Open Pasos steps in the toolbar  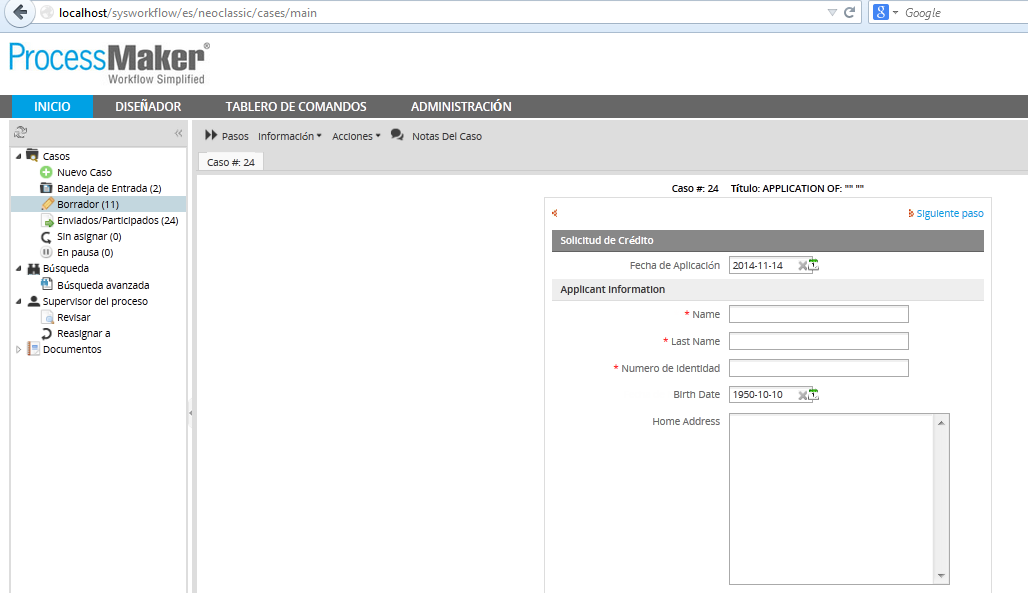226,136
